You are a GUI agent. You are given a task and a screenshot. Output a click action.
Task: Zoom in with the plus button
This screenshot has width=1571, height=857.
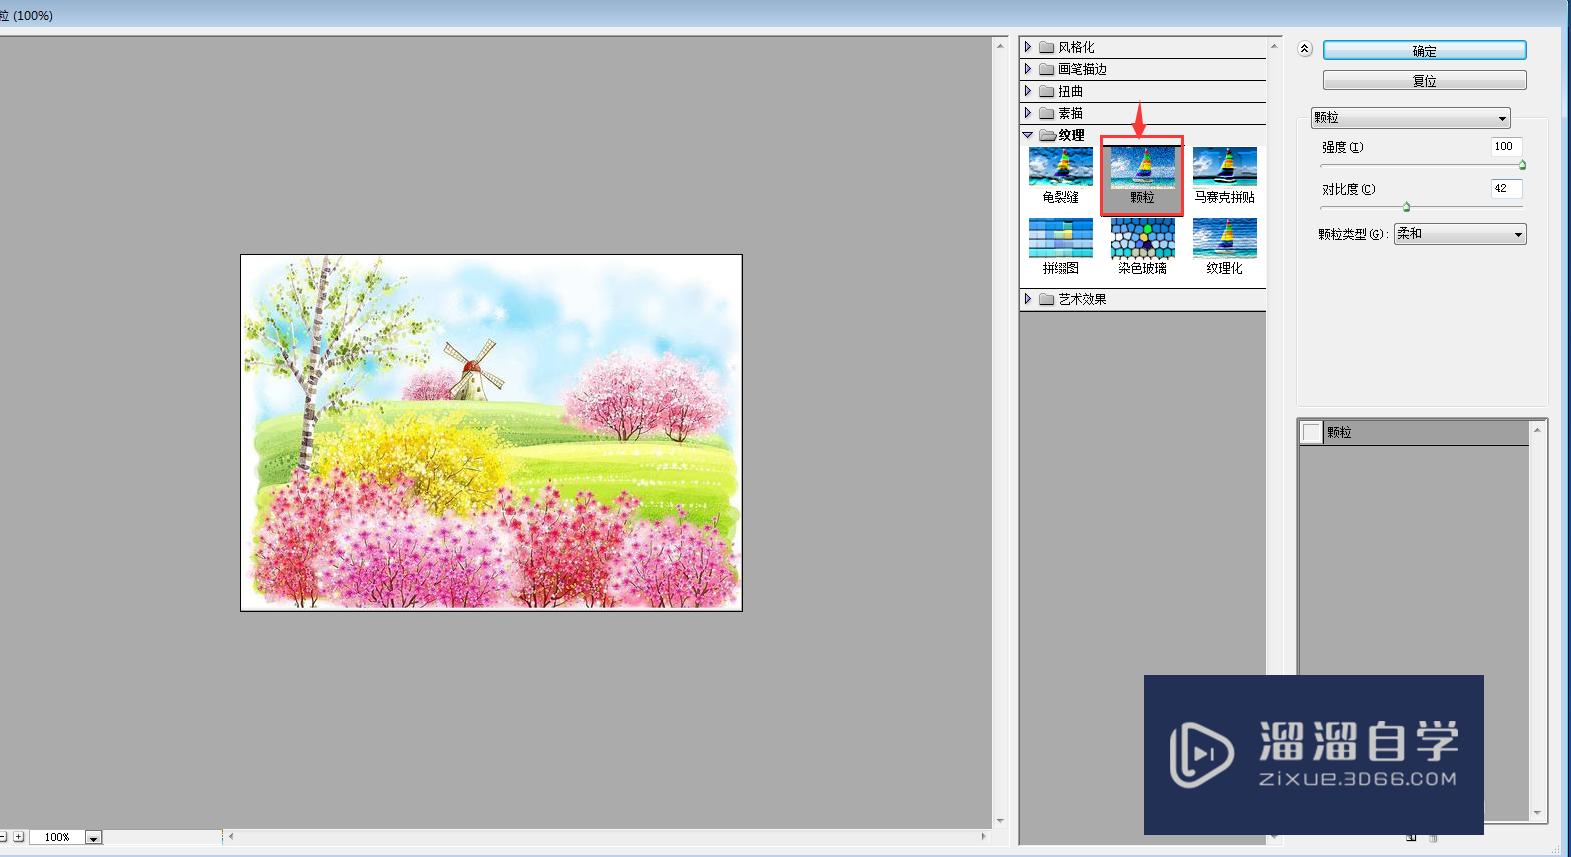pyautogui.click(x=18, y=837)
